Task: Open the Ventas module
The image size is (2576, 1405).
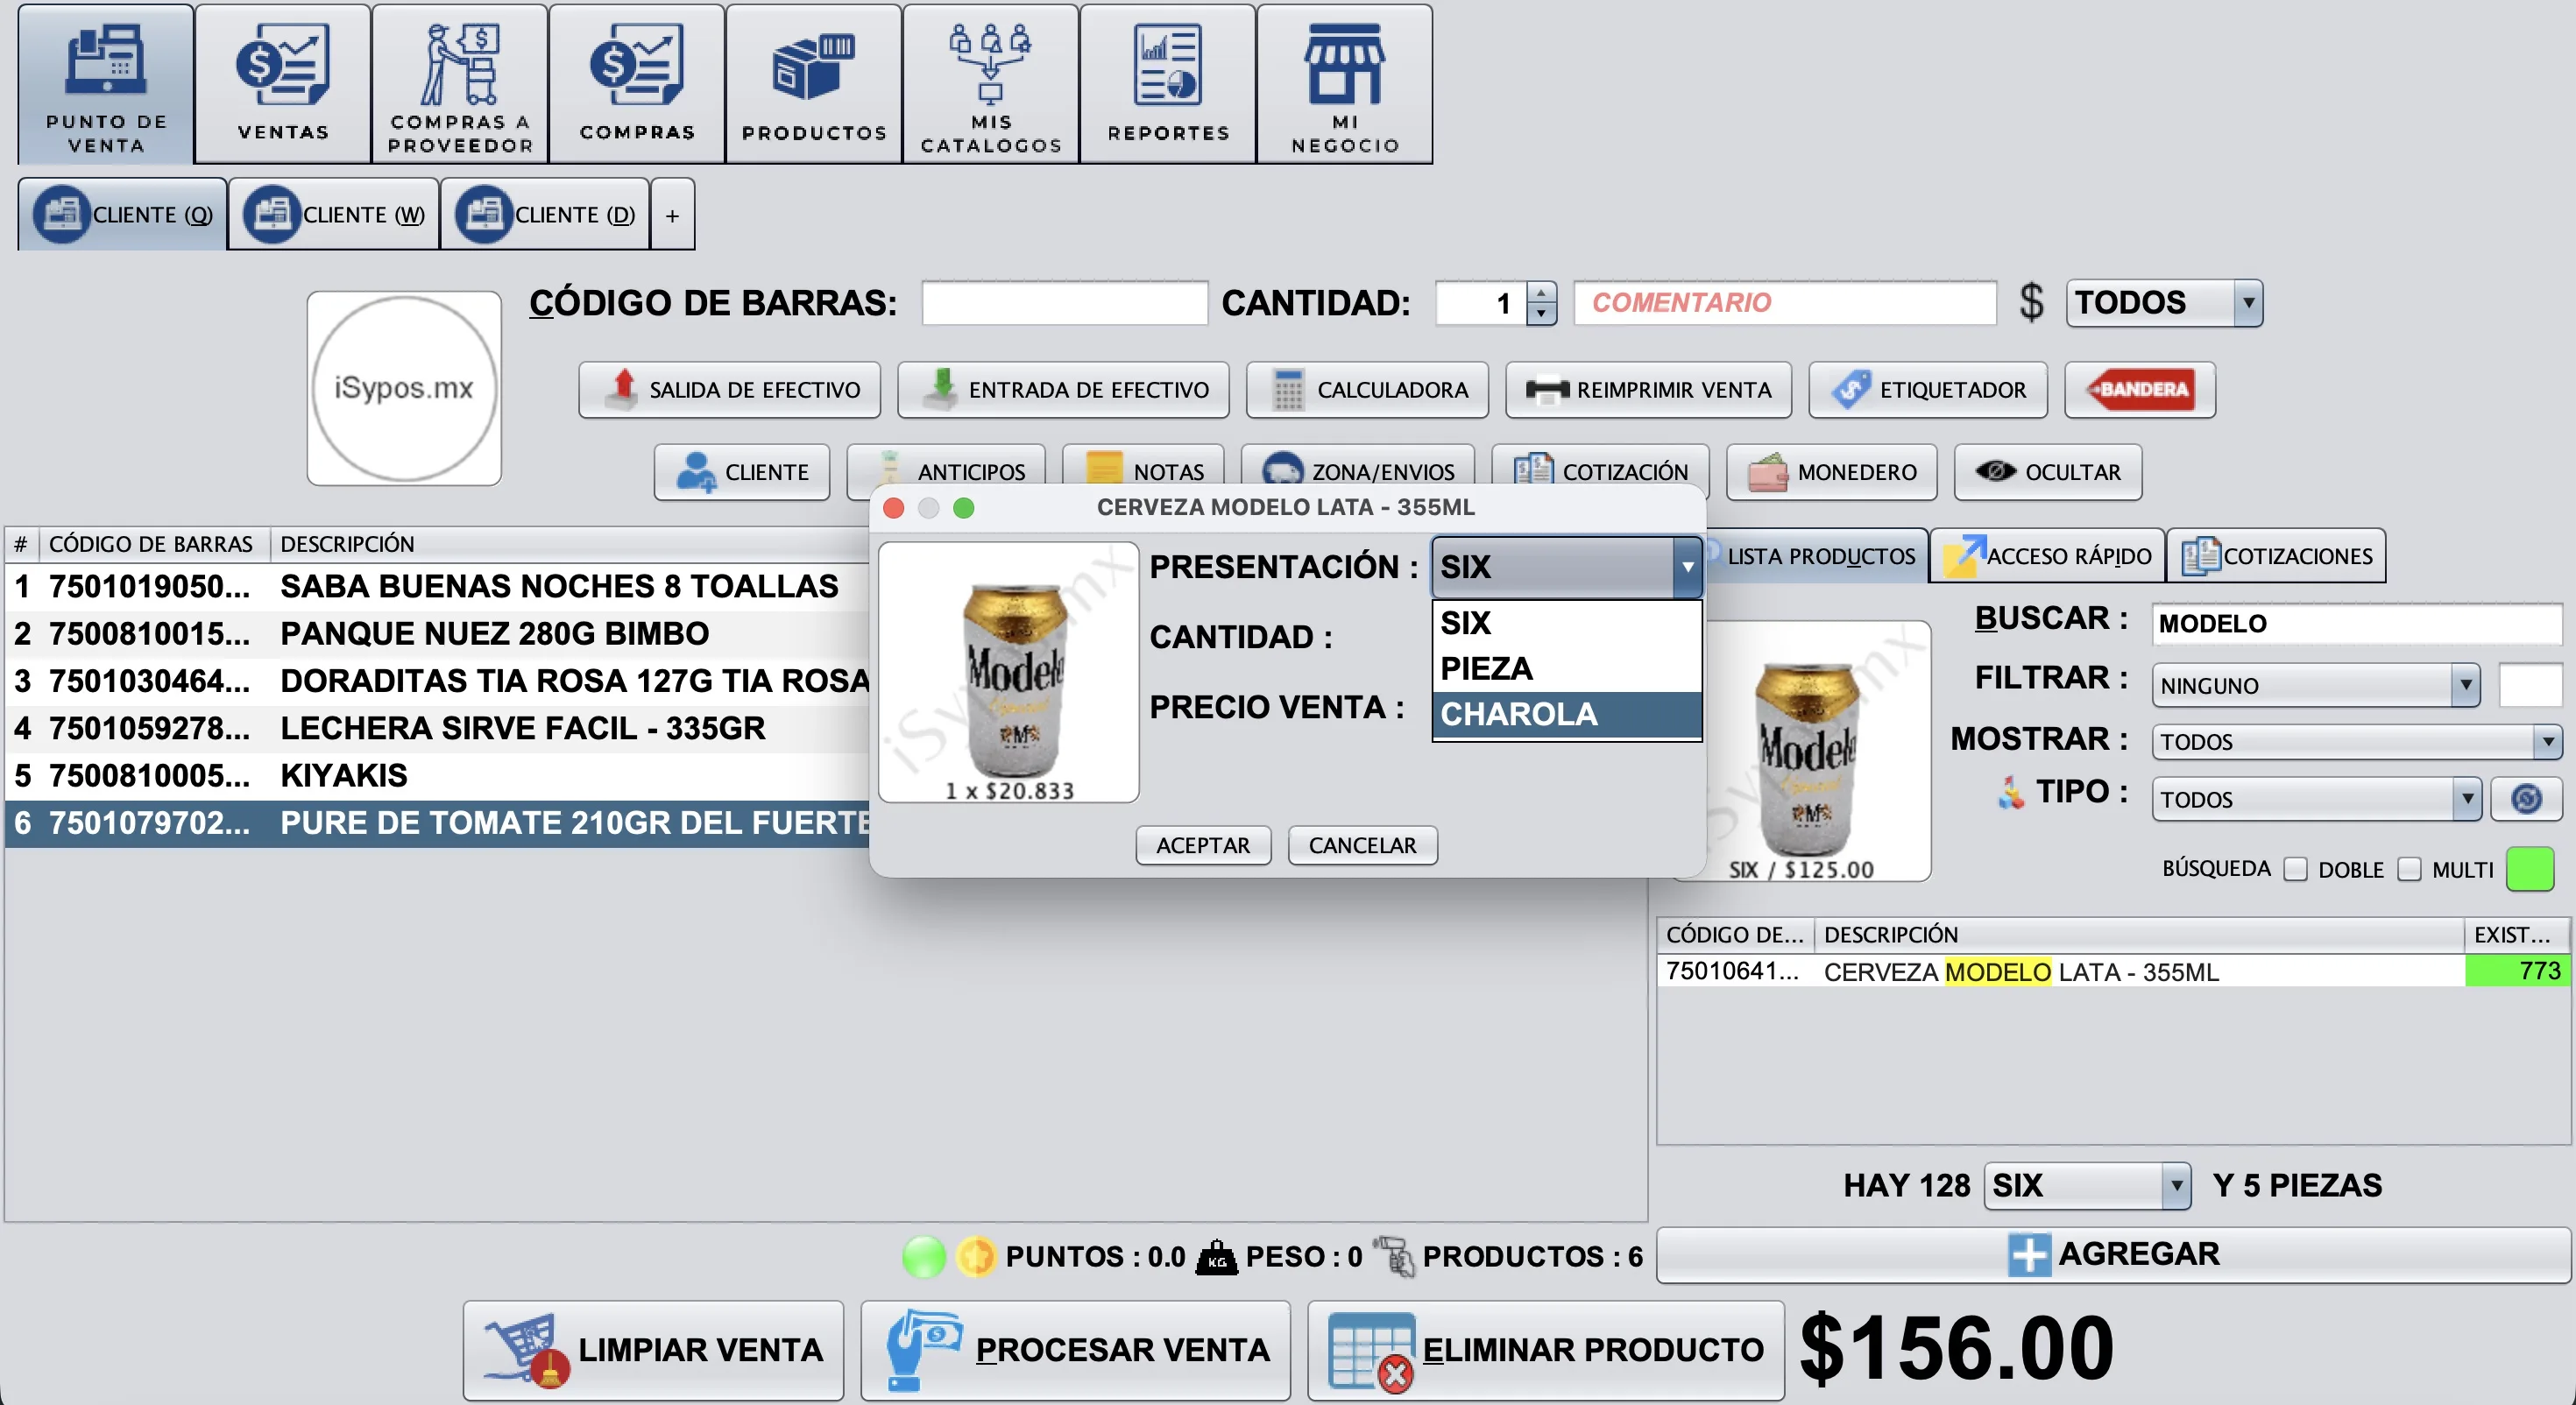Action: tap(283, 84)
